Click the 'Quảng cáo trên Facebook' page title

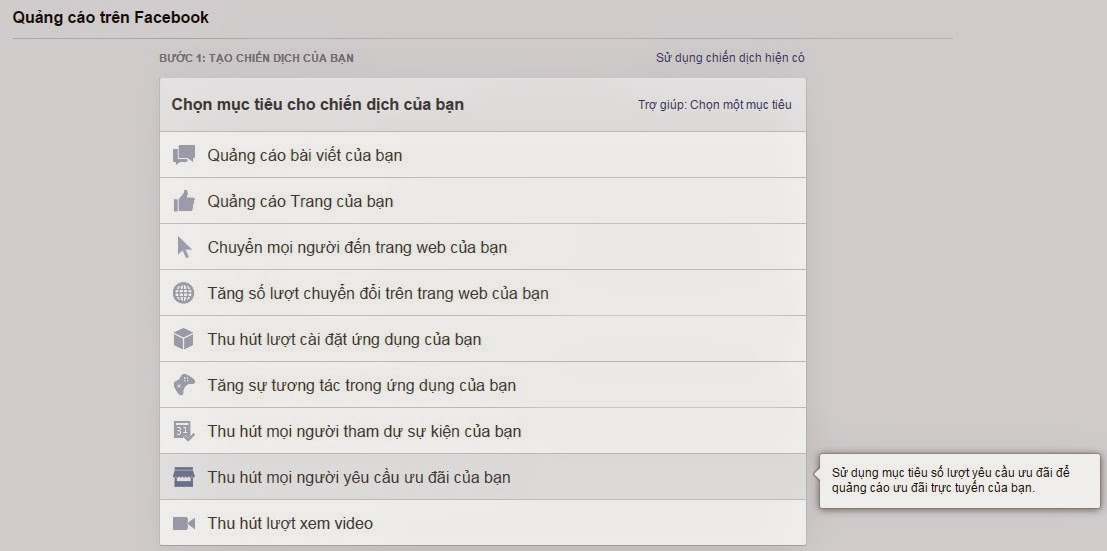tap(111, 18)
